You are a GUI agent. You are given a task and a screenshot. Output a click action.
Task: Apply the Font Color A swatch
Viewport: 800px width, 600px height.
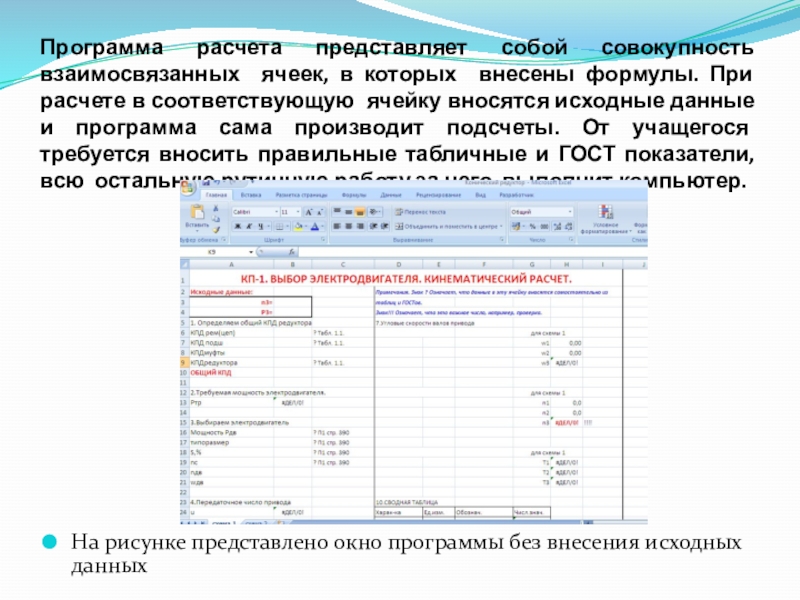tap(315, 227)
